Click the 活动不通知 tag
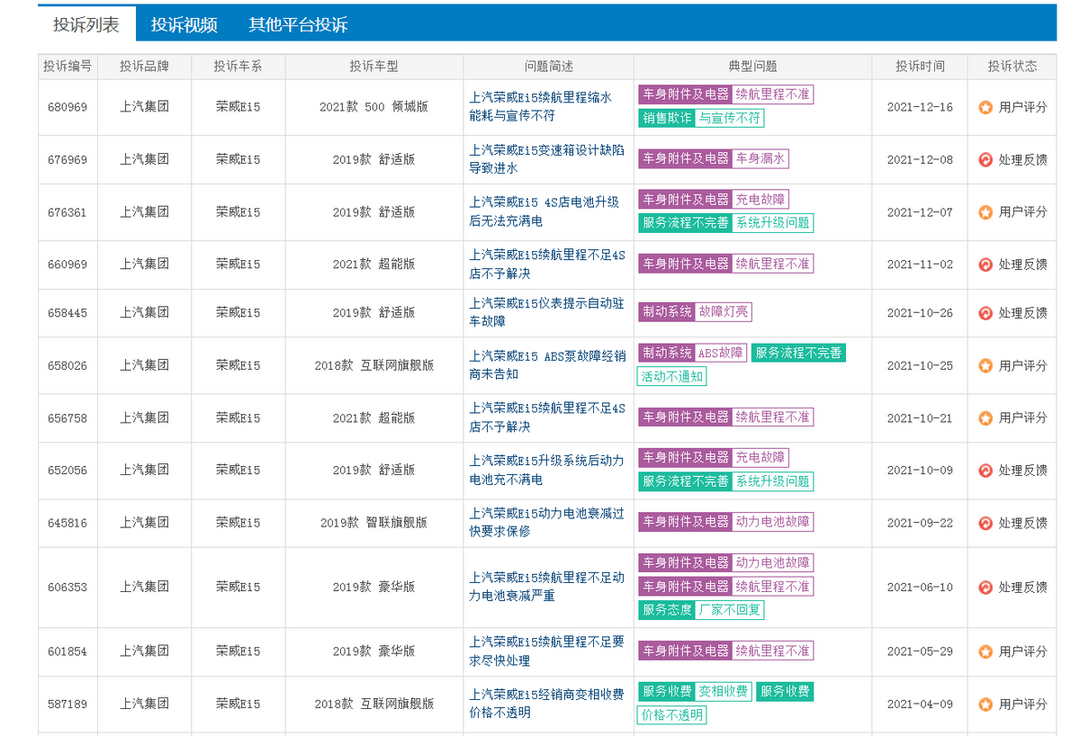Image resolution: width=1080 pixels, height=736 pixels. tap(672, 377)
